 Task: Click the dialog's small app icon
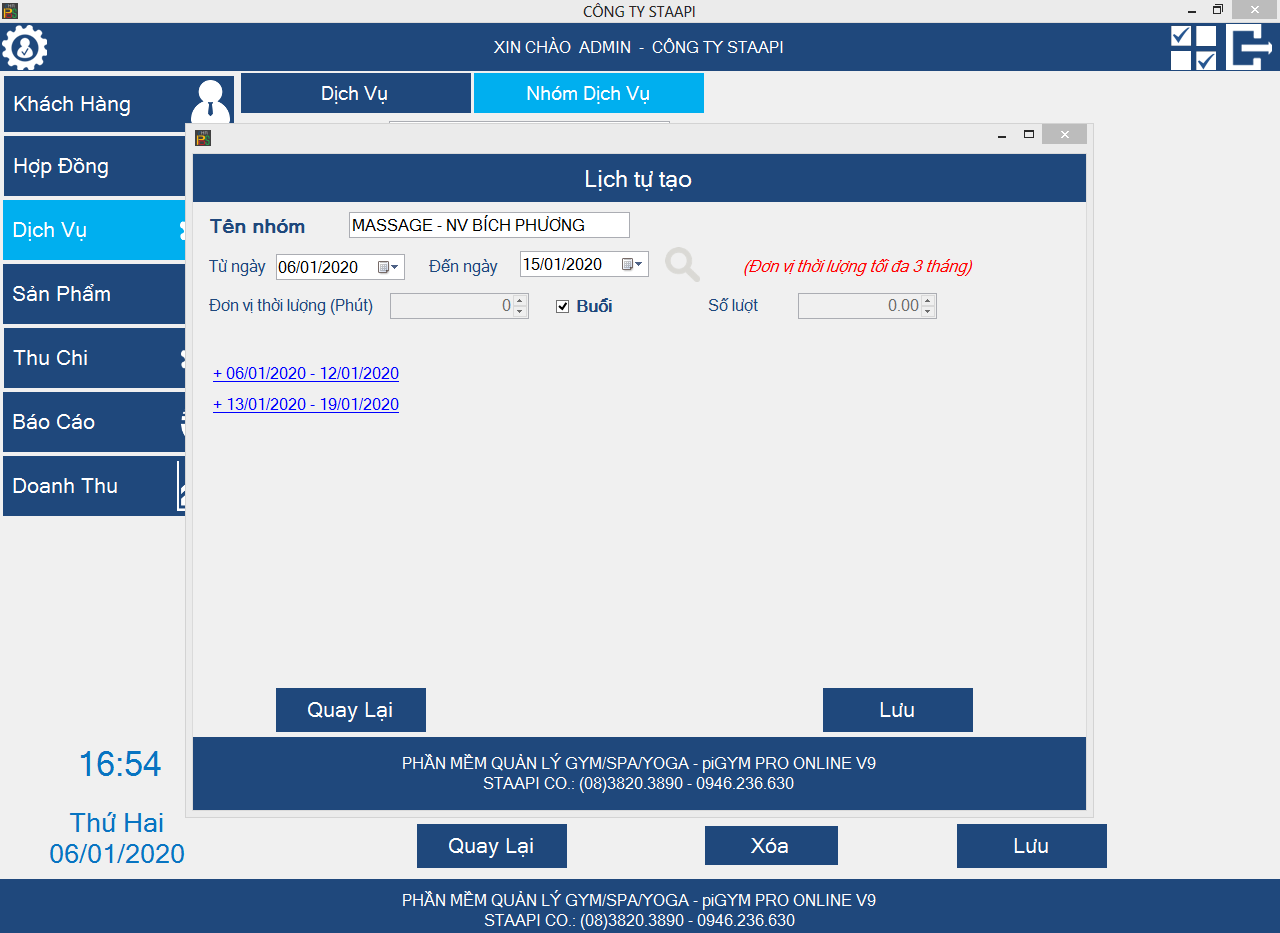point(203,138)
